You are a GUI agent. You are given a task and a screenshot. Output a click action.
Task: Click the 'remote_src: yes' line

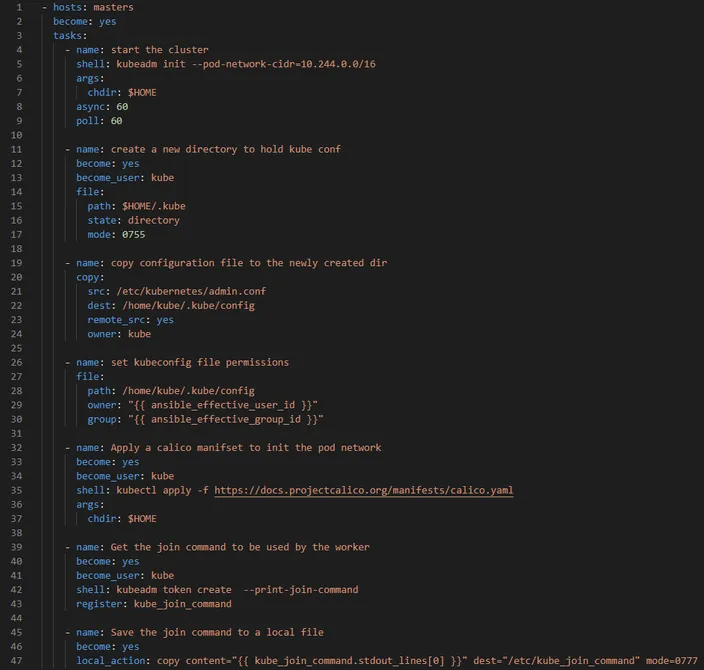(131, 320)
